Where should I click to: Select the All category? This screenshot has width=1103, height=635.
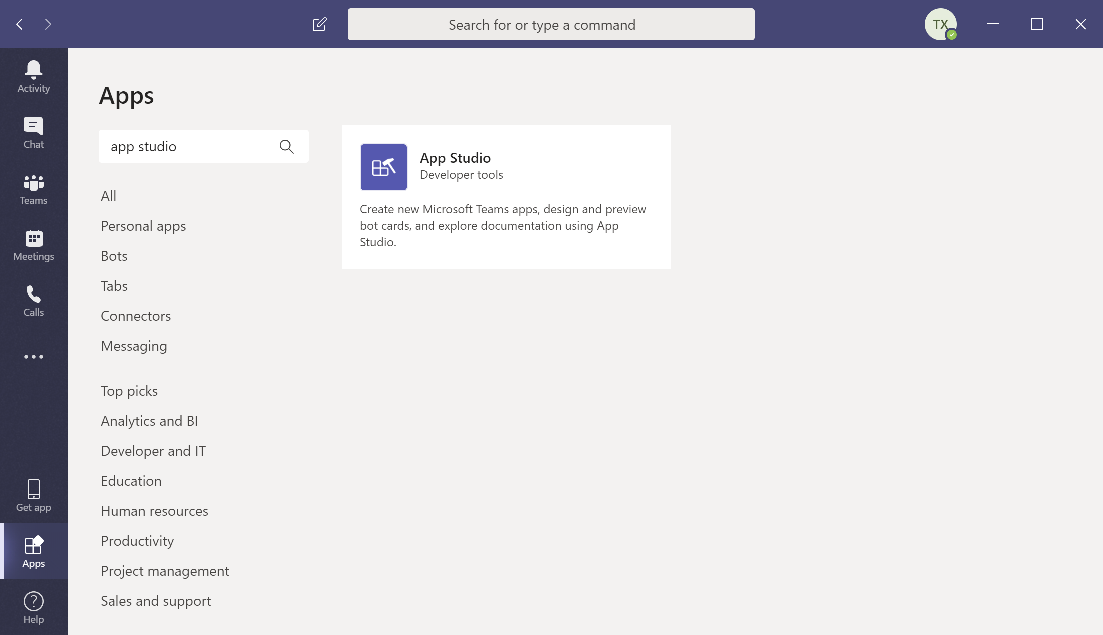click(108, 196)
